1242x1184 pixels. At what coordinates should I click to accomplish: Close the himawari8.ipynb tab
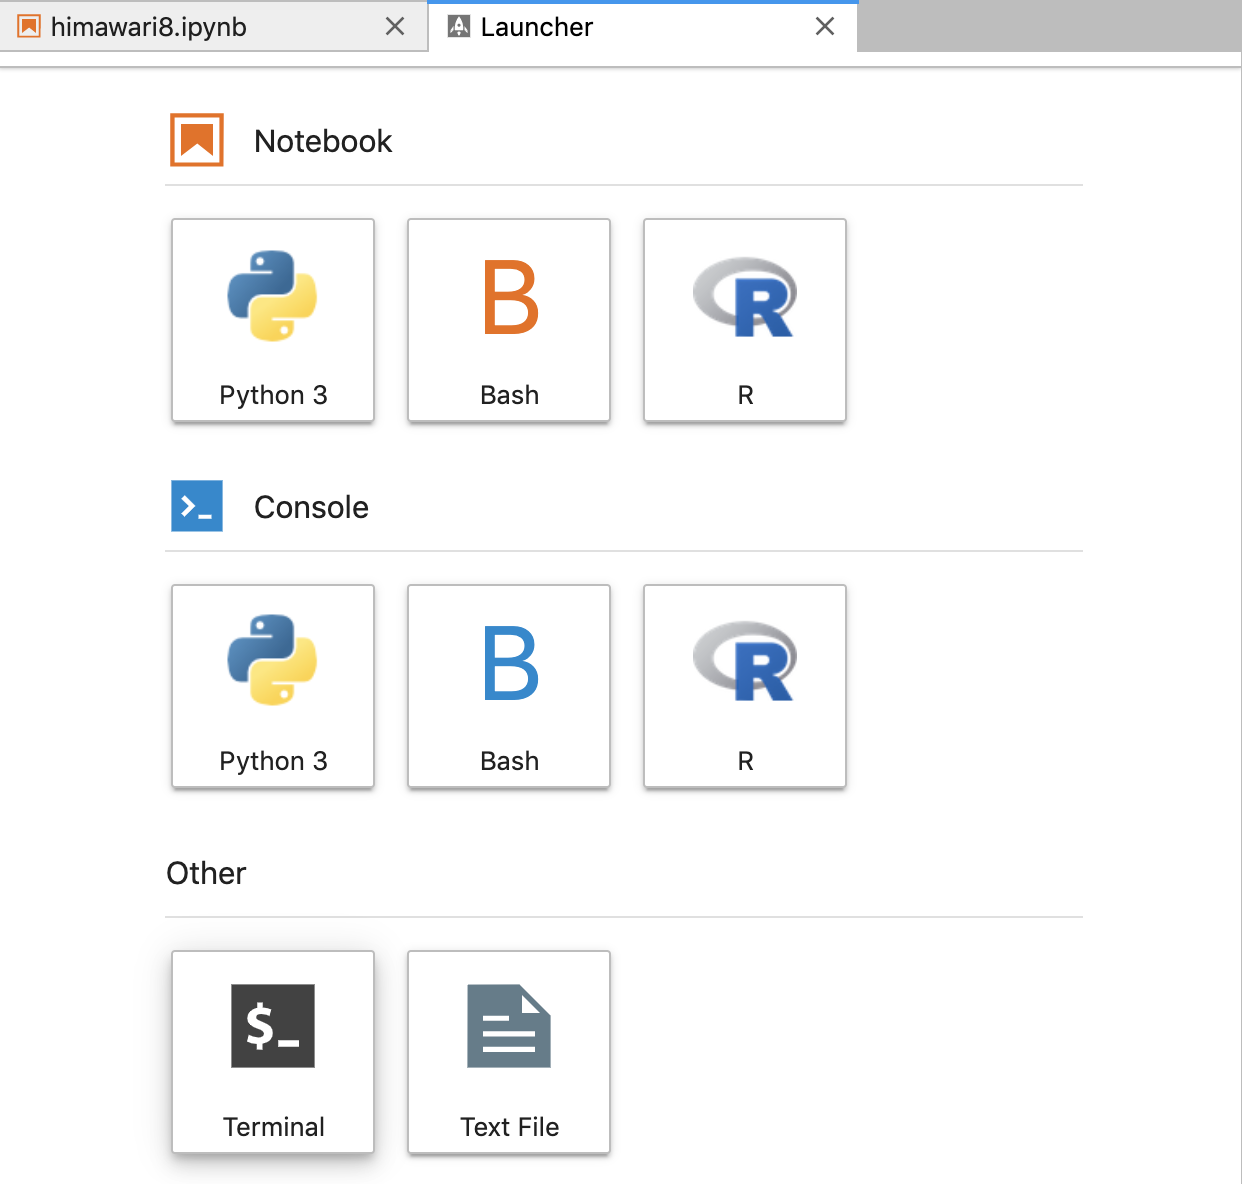pyautogui.click(x=395, y=27)
